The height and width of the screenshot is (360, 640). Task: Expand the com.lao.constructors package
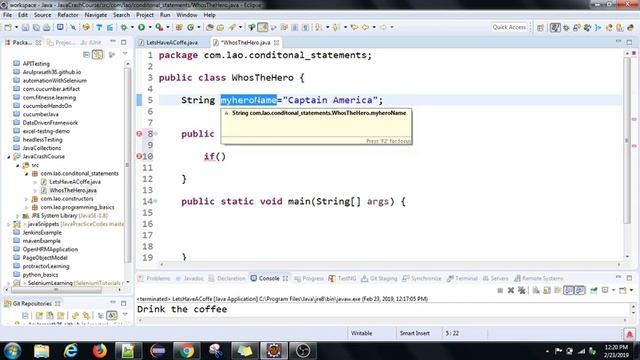pos(27,199)
